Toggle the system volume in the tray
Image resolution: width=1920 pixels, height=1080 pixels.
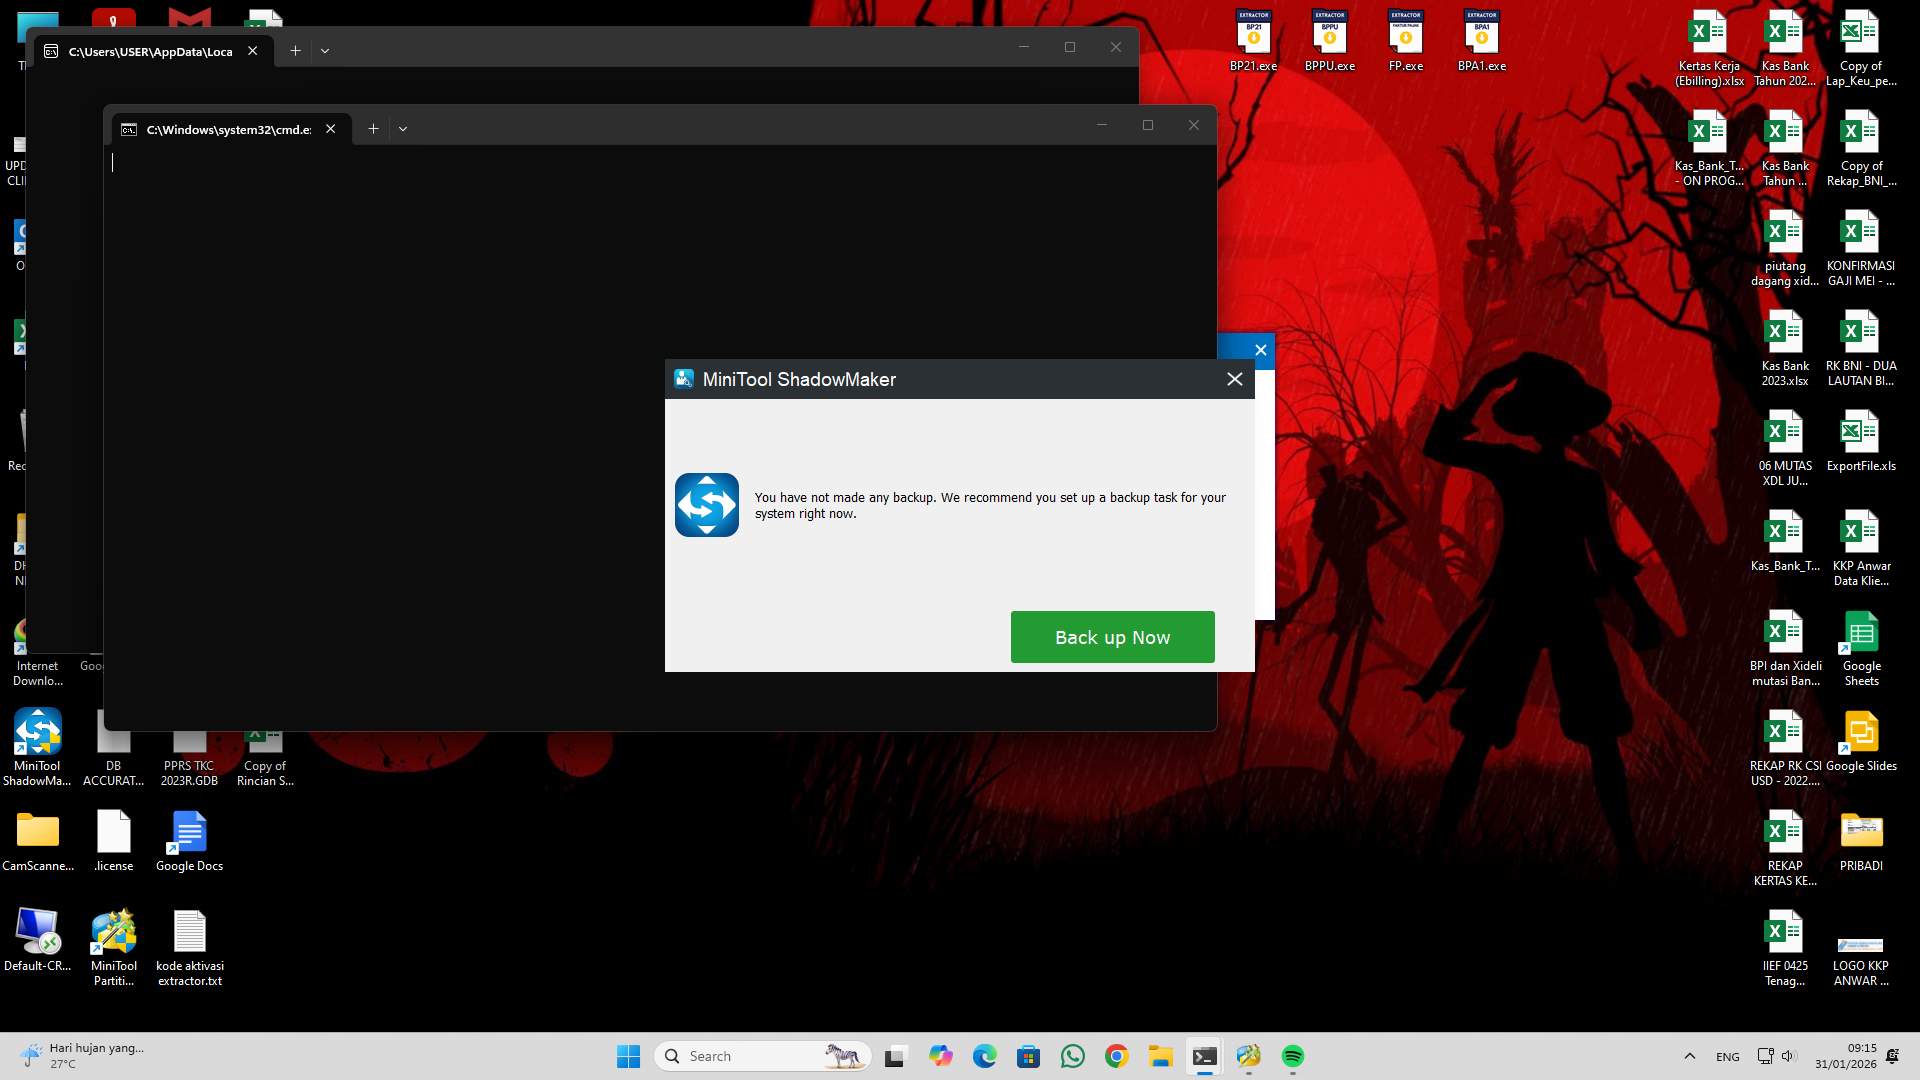(x=1789, y=1055)
